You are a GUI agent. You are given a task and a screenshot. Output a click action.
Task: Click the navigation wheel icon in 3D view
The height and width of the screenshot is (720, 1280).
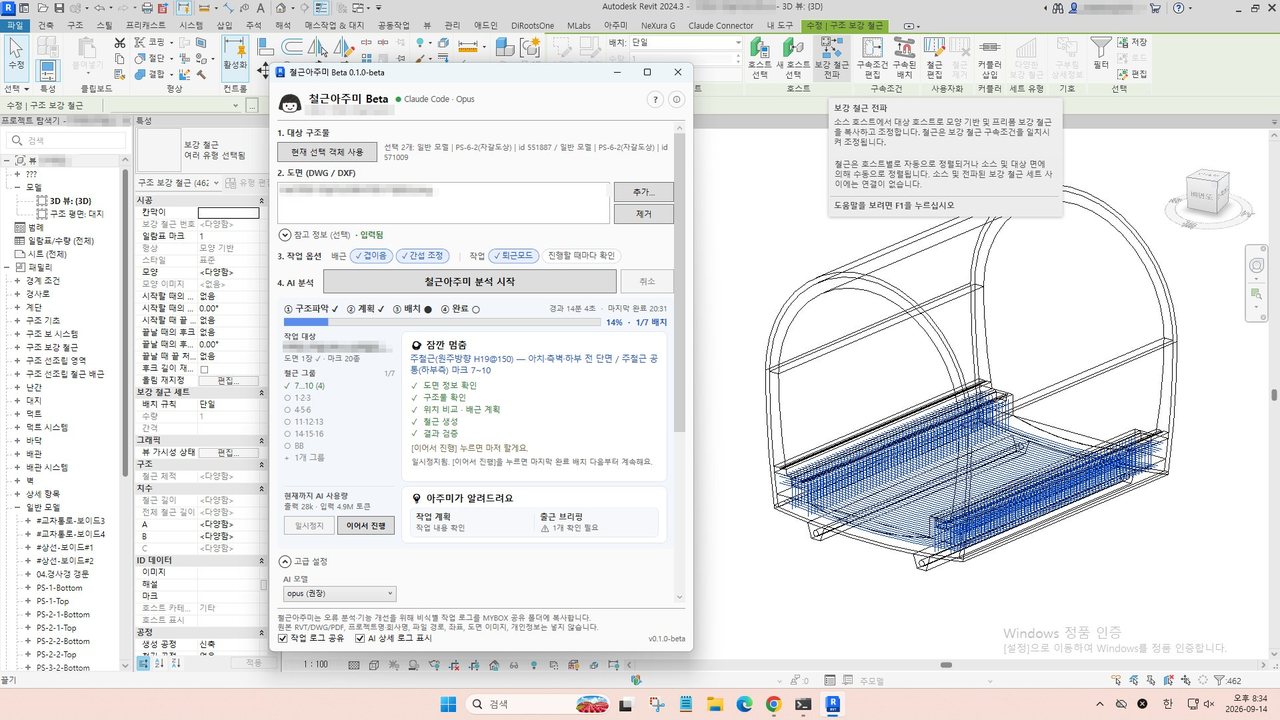click(1257, 265)
